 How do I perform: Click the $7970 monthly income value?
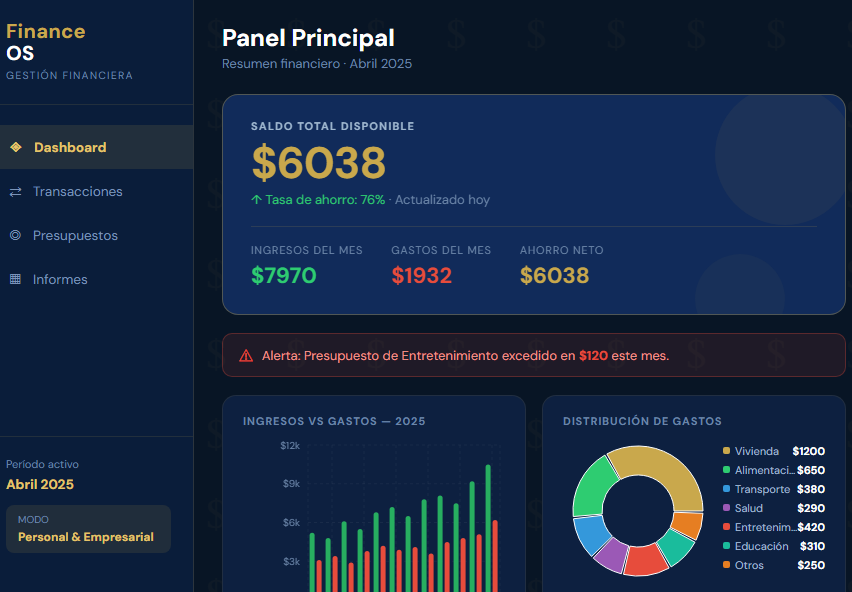[x=284, y=275]
